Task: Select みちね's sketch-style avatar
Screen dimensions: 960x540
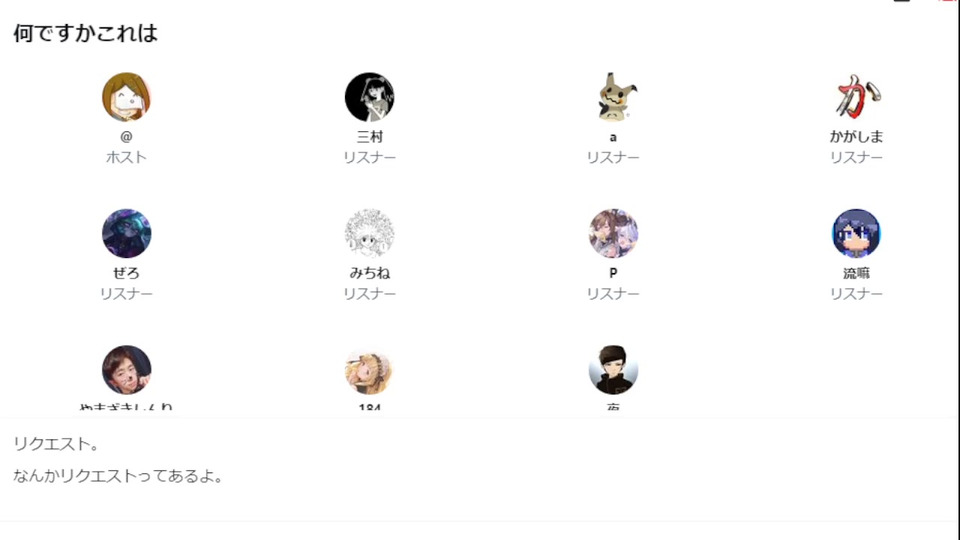Action: [369, 233]
